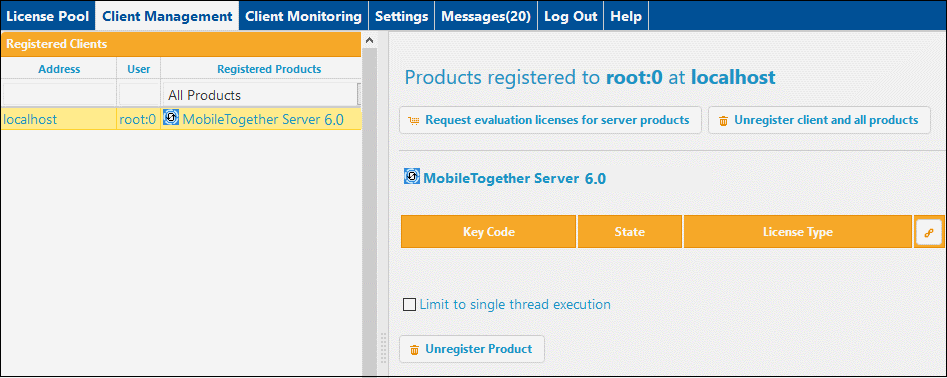Switch to the Client Monitoring tab
Image resolution: width=947 pixels, height=378 pixels.
304,16
